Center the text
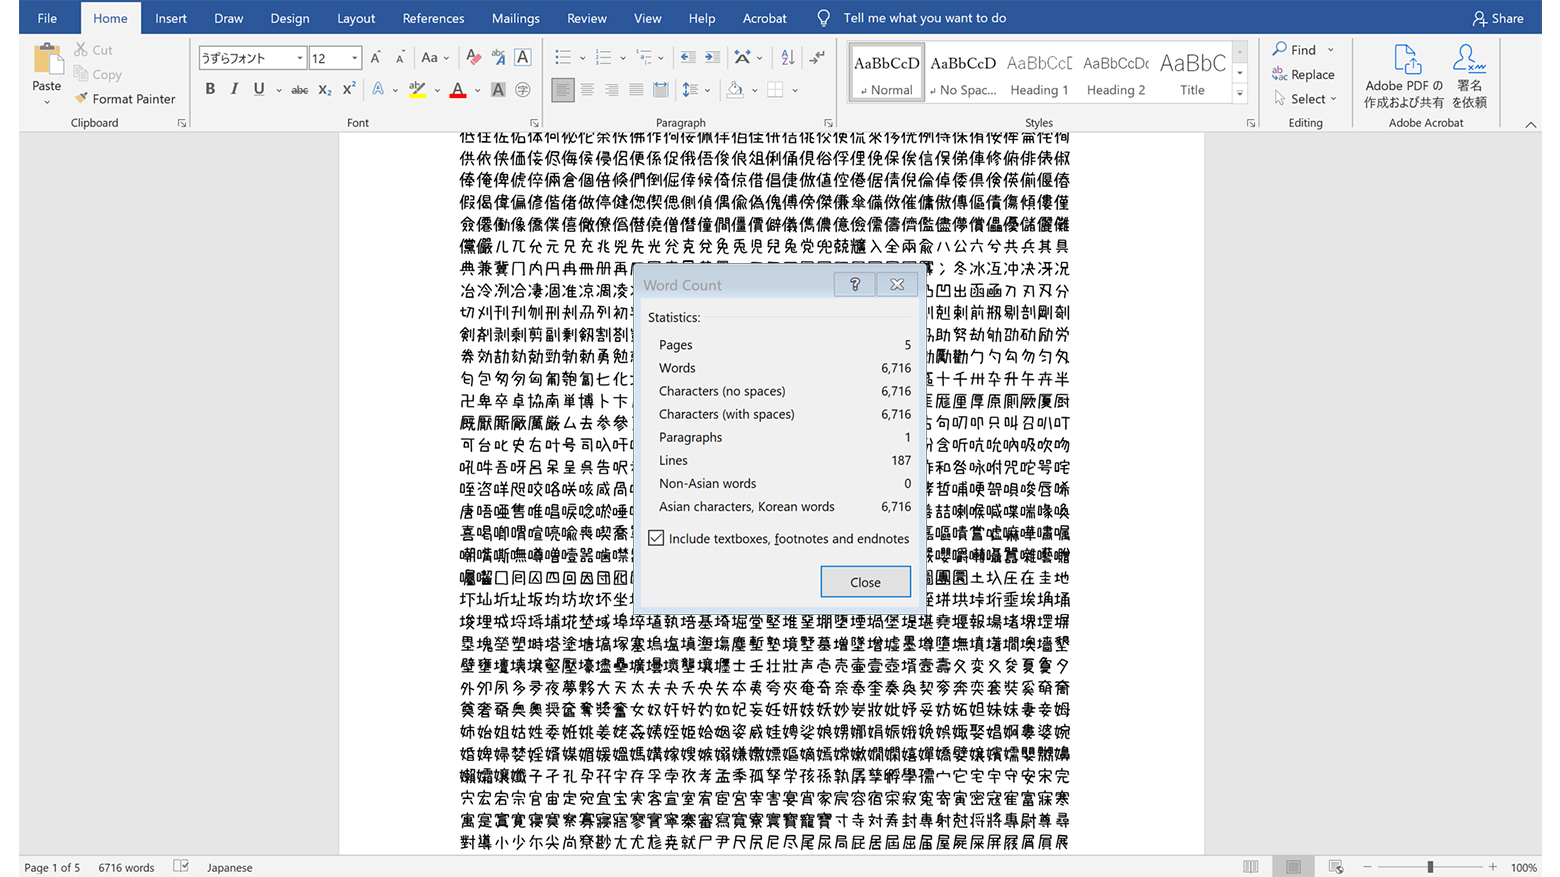Viewport: 1560px width, 877px height. coord(587,89)
